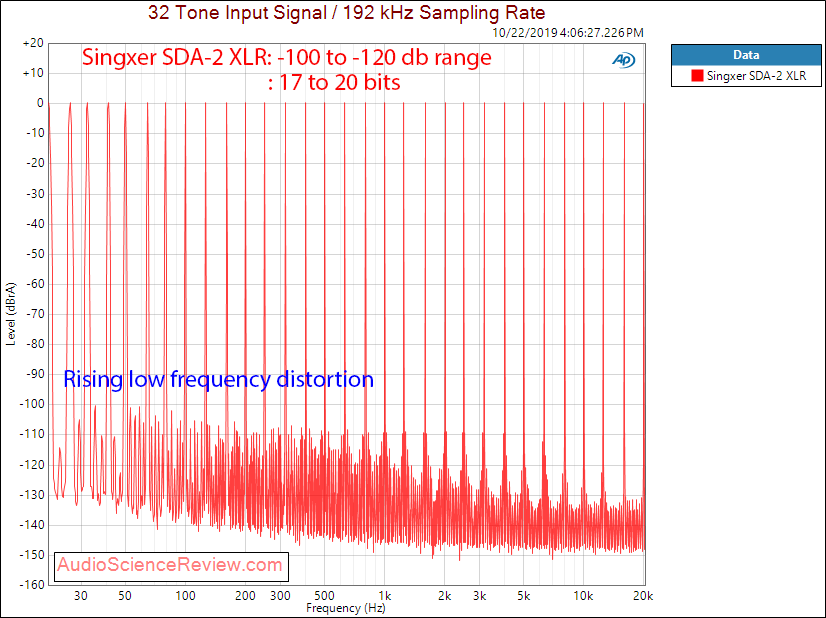Click the "-120" y-axis tick label
The image size is (826, 618).
[x=32, y=465]
